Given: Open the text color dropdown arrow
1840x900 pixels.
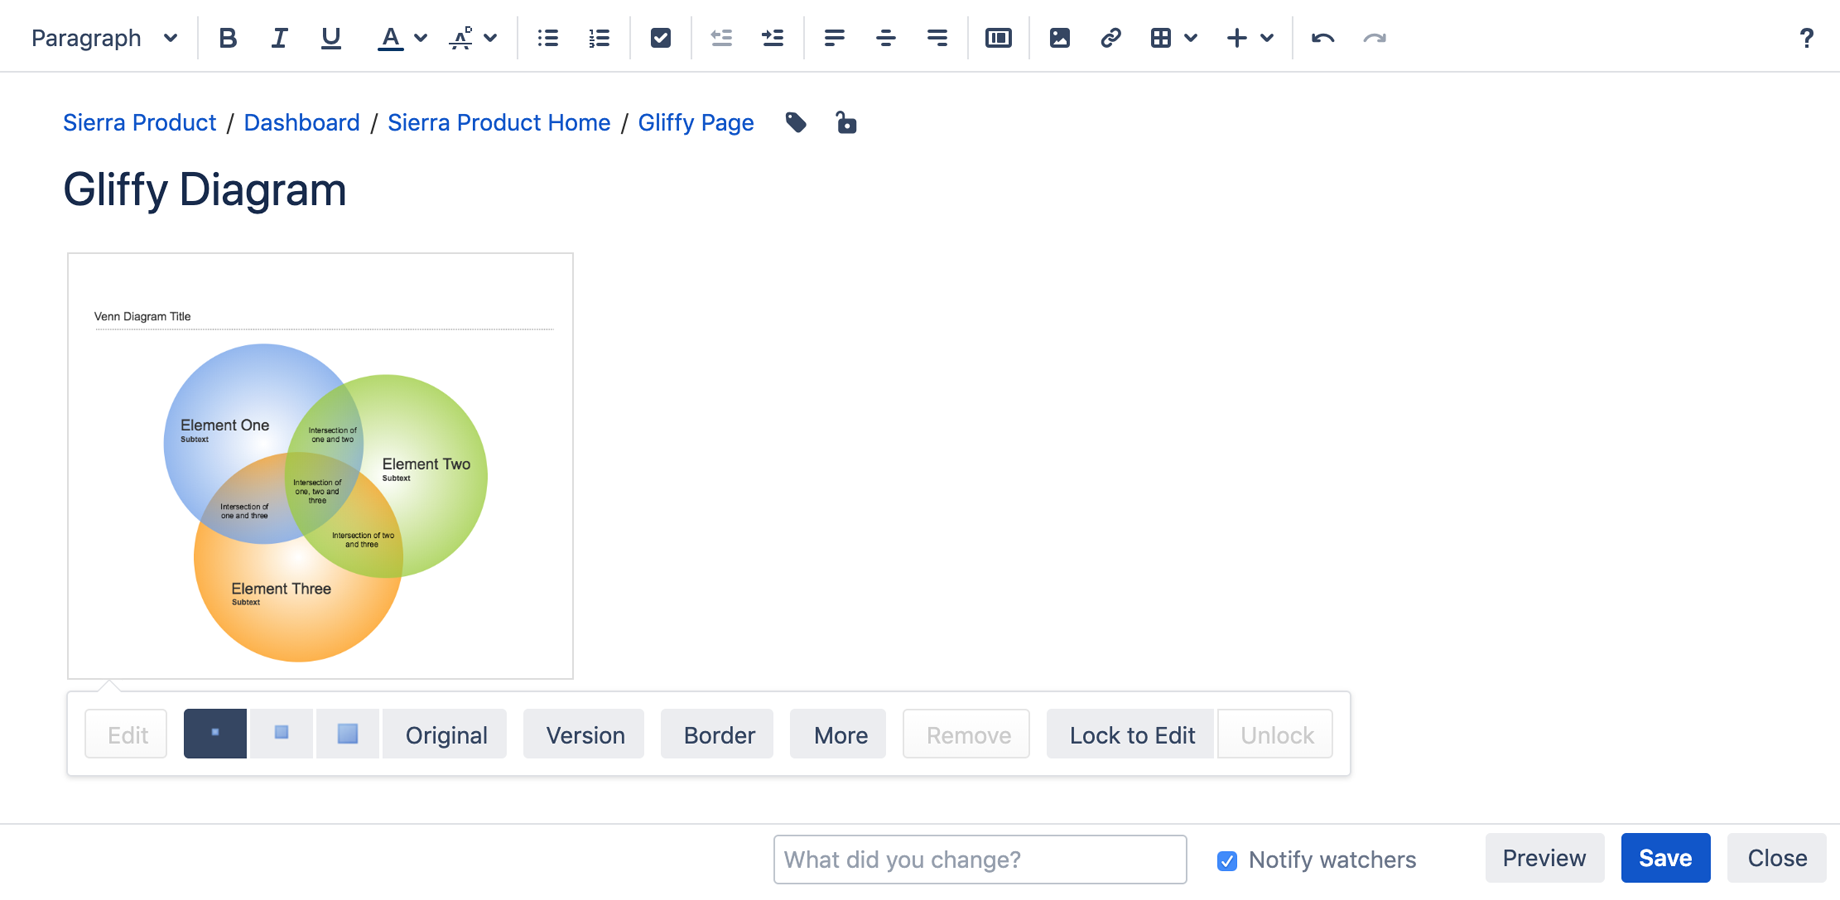Looking at the screenshot, I should [421, 38].
